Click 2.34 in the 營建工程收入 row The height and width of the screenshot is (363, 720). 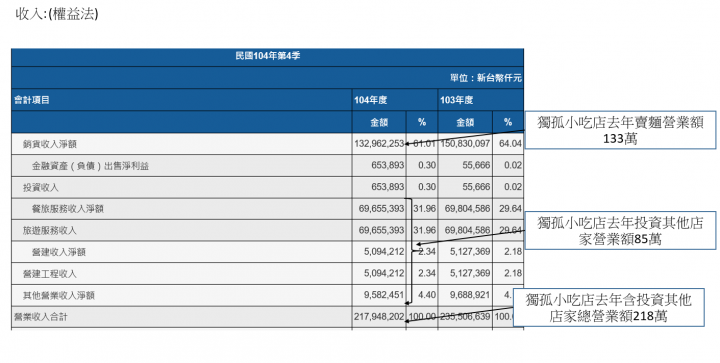[x=427, y=273]
